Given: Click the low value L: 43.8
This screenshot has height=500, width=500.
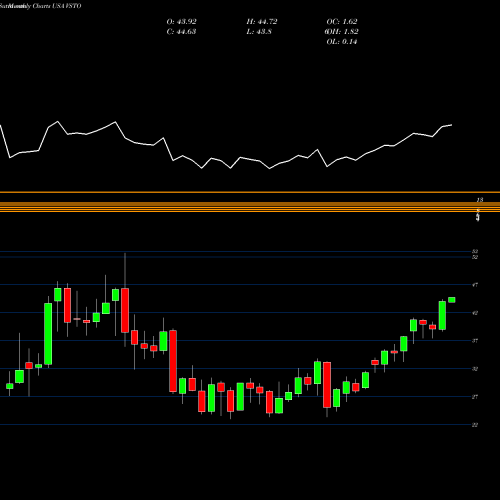Looking at the screenshot, I should [259, 32].
